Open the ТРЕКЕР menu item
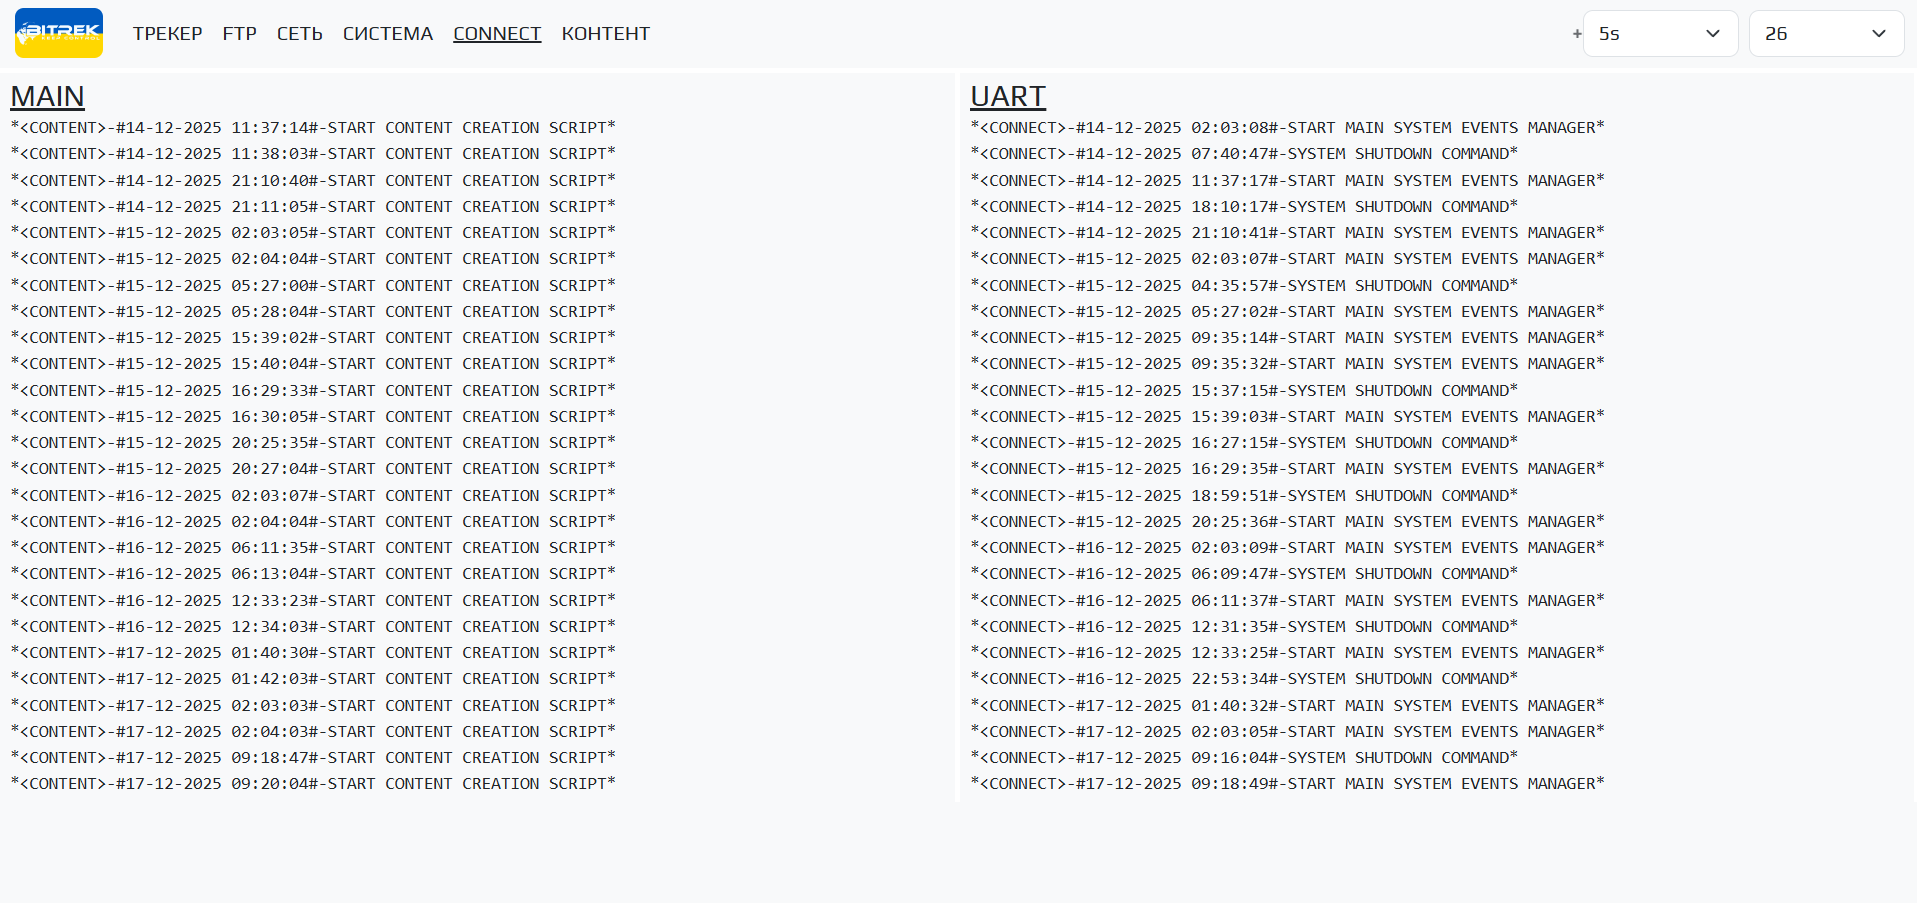This screenshot has width=1917, height=903. pyautogui.click(x=167, y=34)
